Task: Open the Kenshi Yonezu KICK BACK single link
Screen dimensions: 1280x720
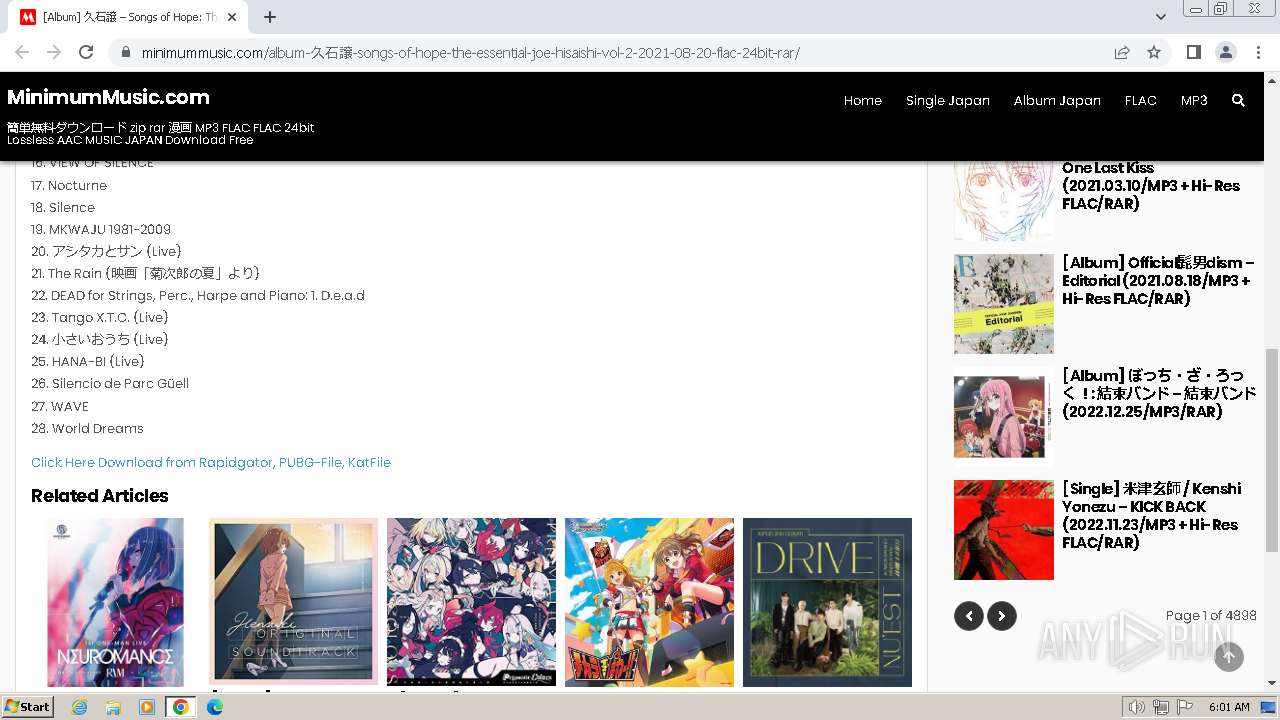Action: [1151, 516]
